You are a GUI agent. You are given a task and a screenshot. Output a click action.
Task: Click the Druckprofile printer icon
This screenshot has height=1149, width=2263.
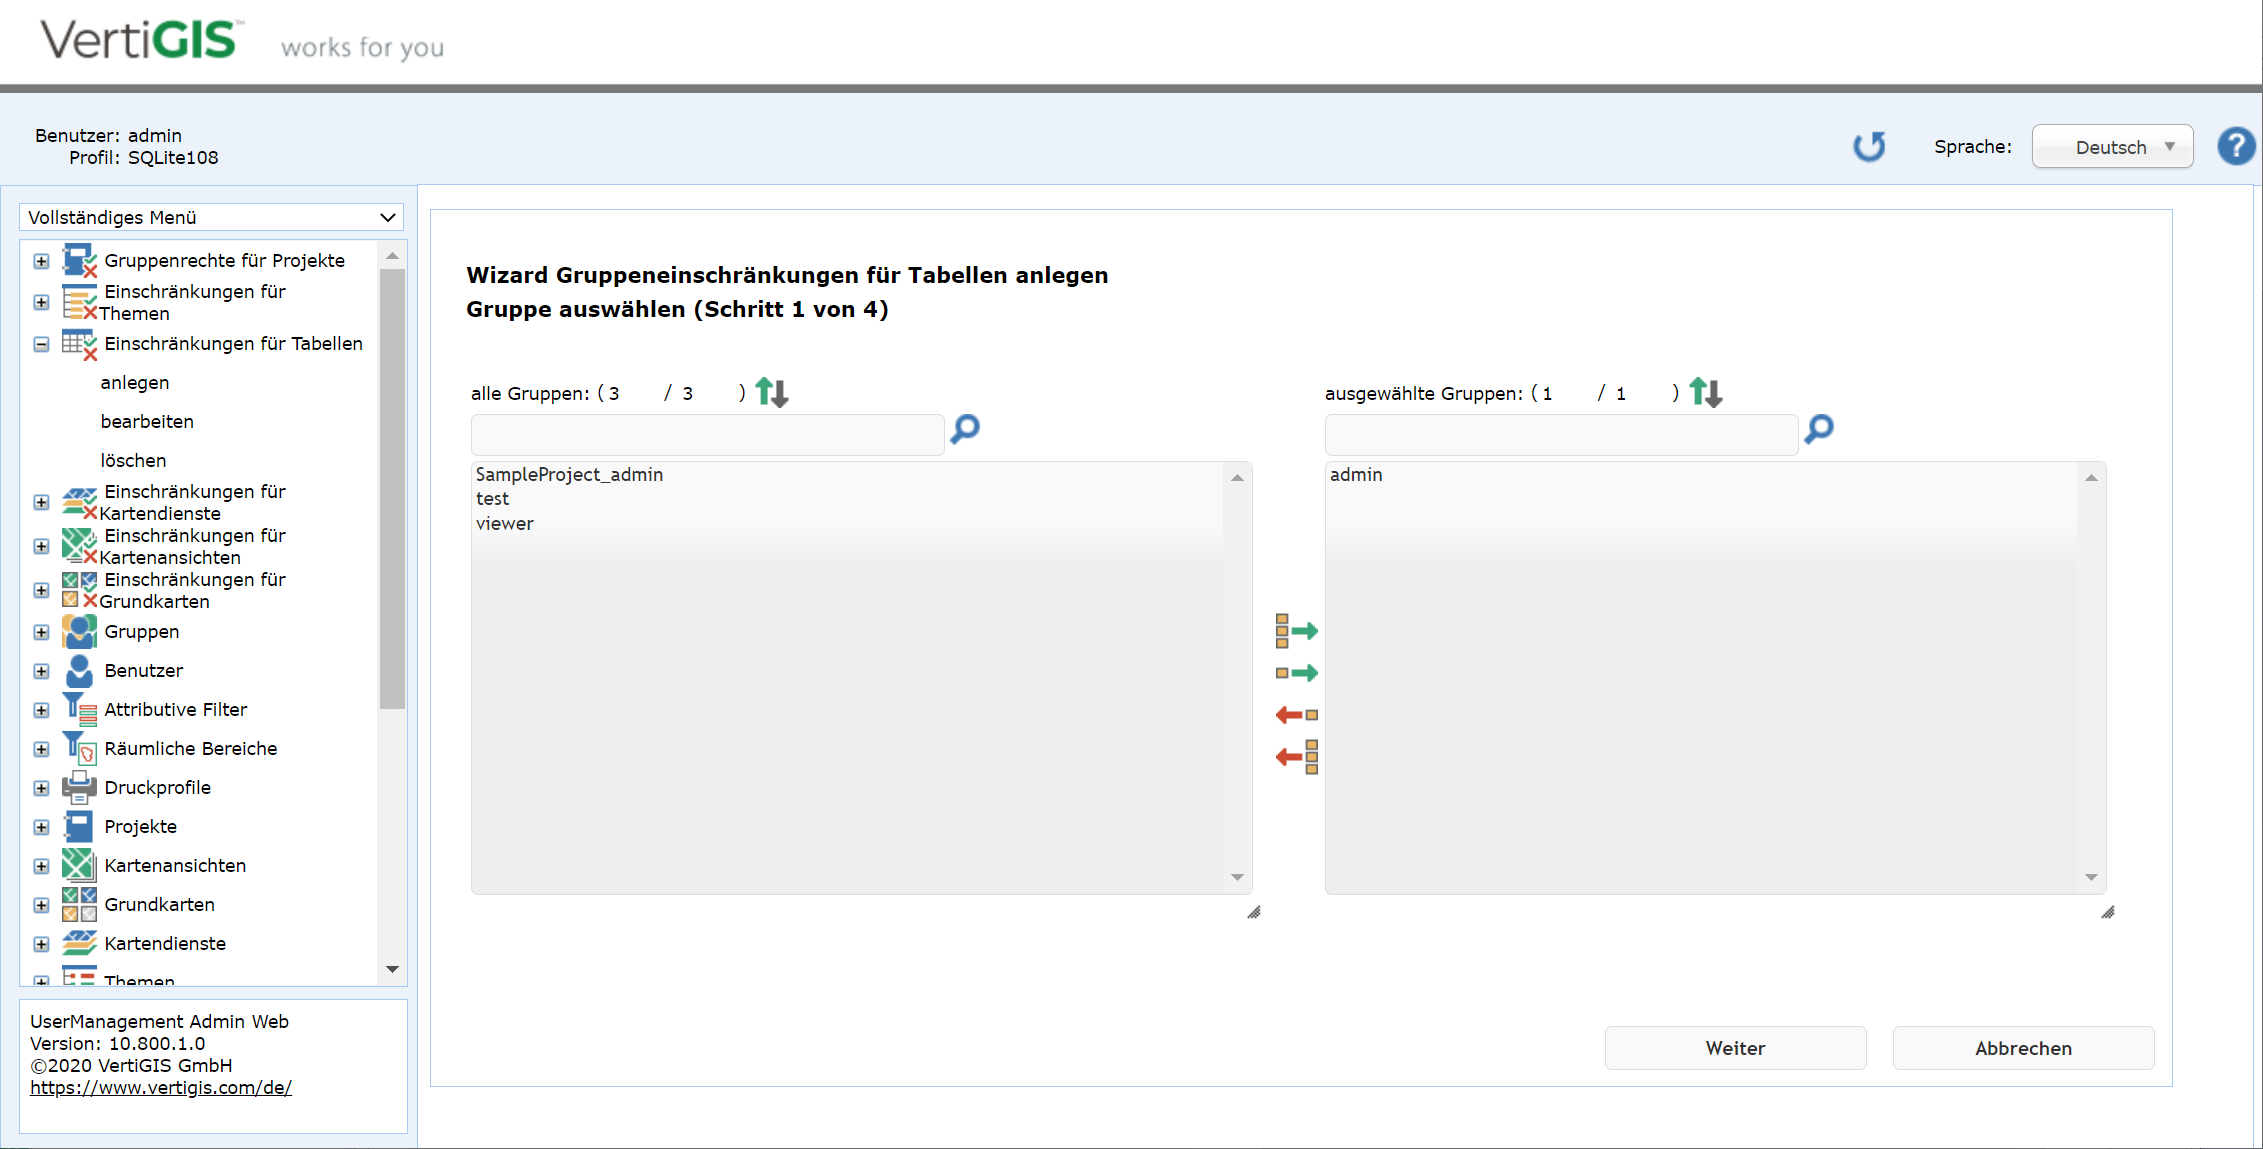tap(80, 787)
